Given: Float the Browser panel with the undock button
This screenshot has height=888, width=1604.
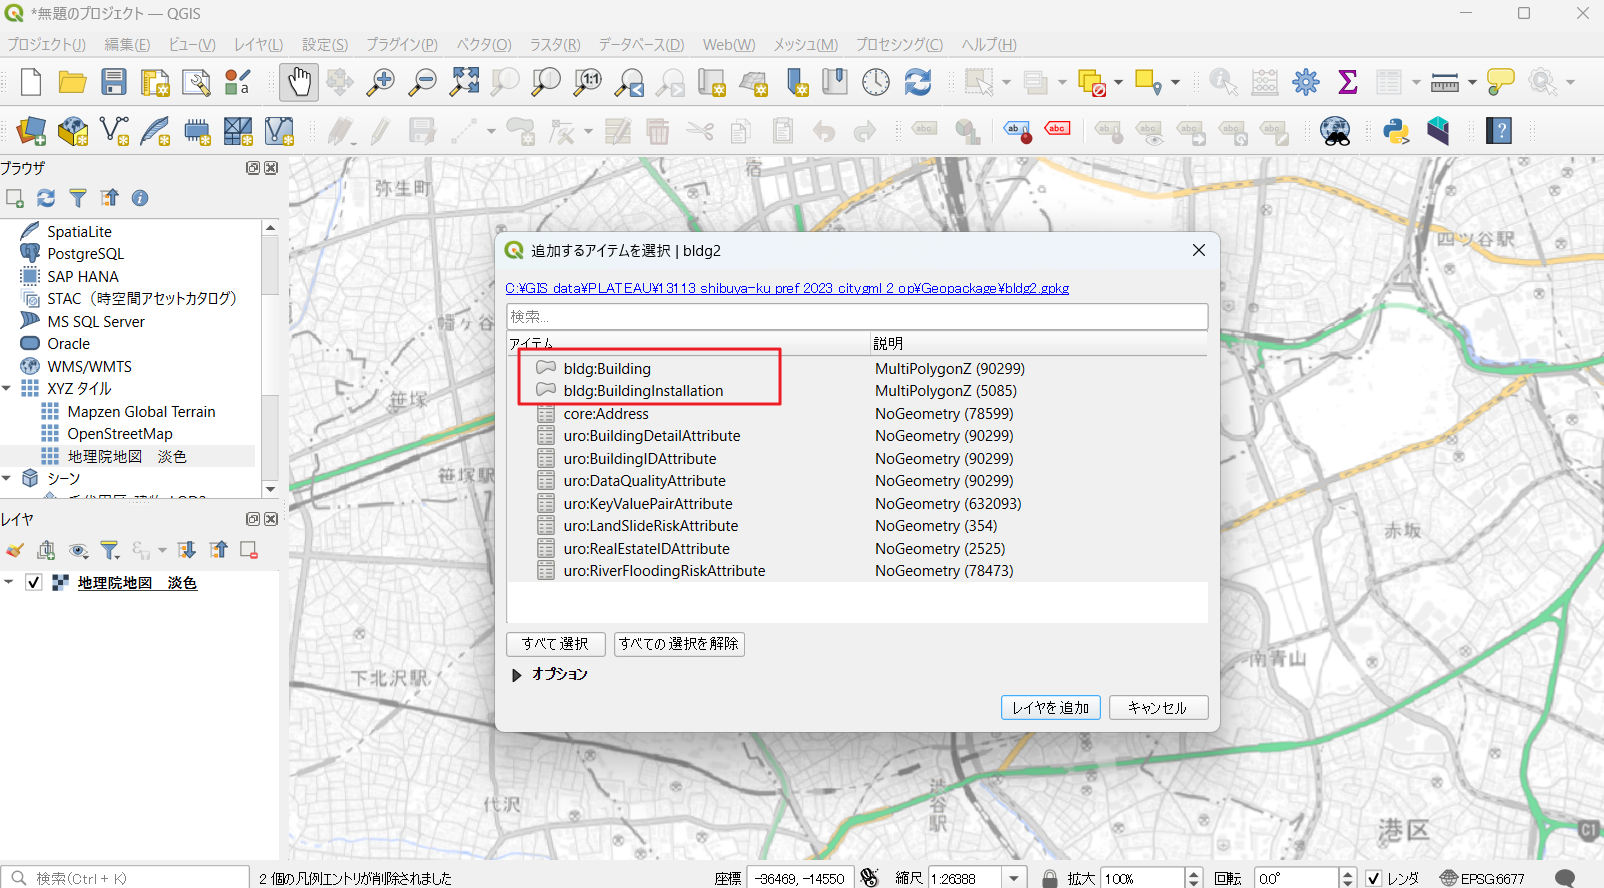Looking at the screenshot, I should (x=253, y=168).
